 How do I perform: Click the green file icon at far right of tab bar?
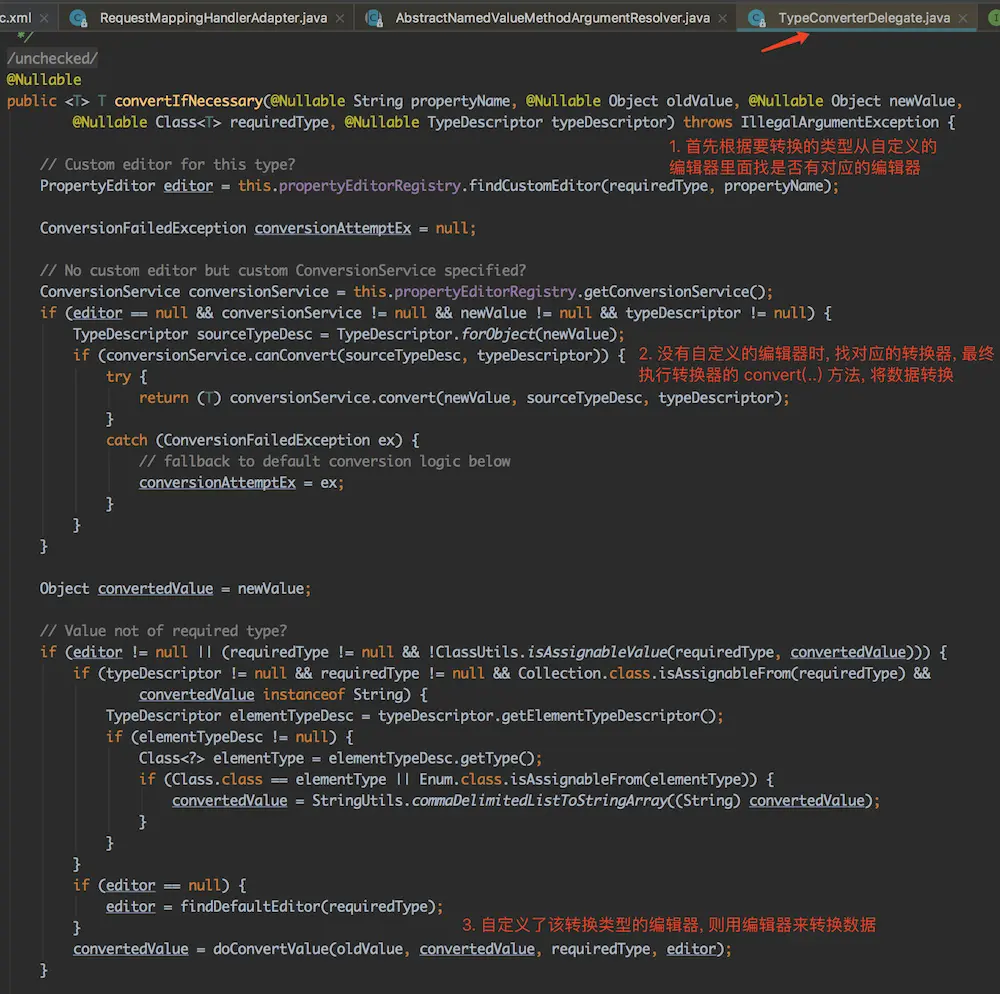992,18
